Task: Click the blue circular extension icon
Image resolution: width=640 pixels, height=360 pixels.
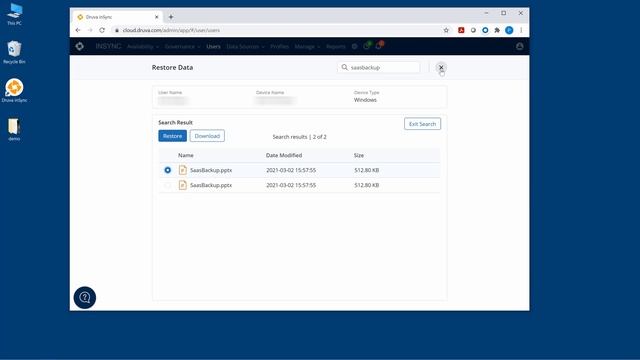Action: tap(485, 30)
